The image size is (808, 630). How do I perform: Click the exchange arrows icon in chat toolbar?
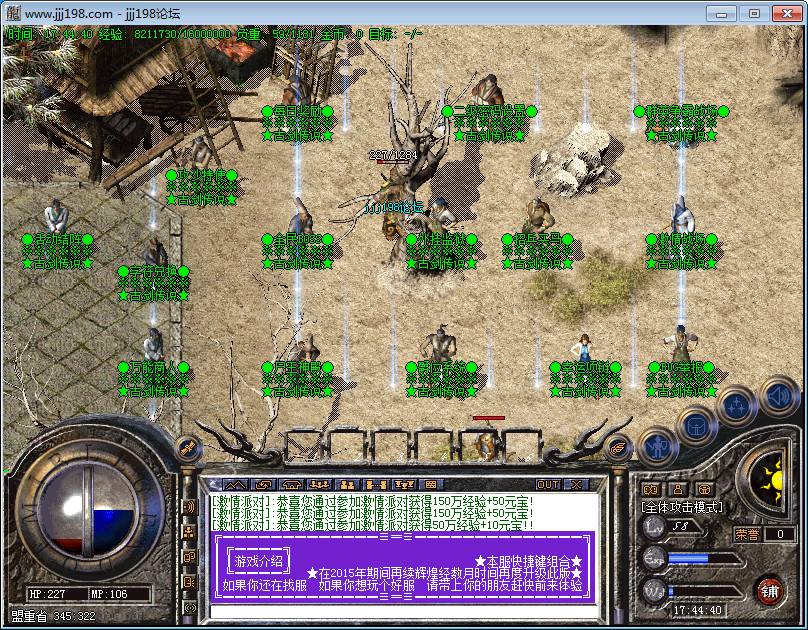click(x=263, y=484)
